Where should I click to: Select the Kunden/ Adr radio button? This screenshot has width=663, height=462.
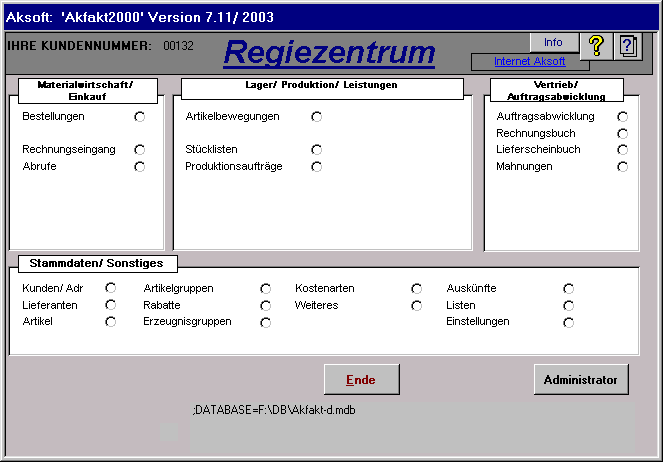tap(110, 288)
